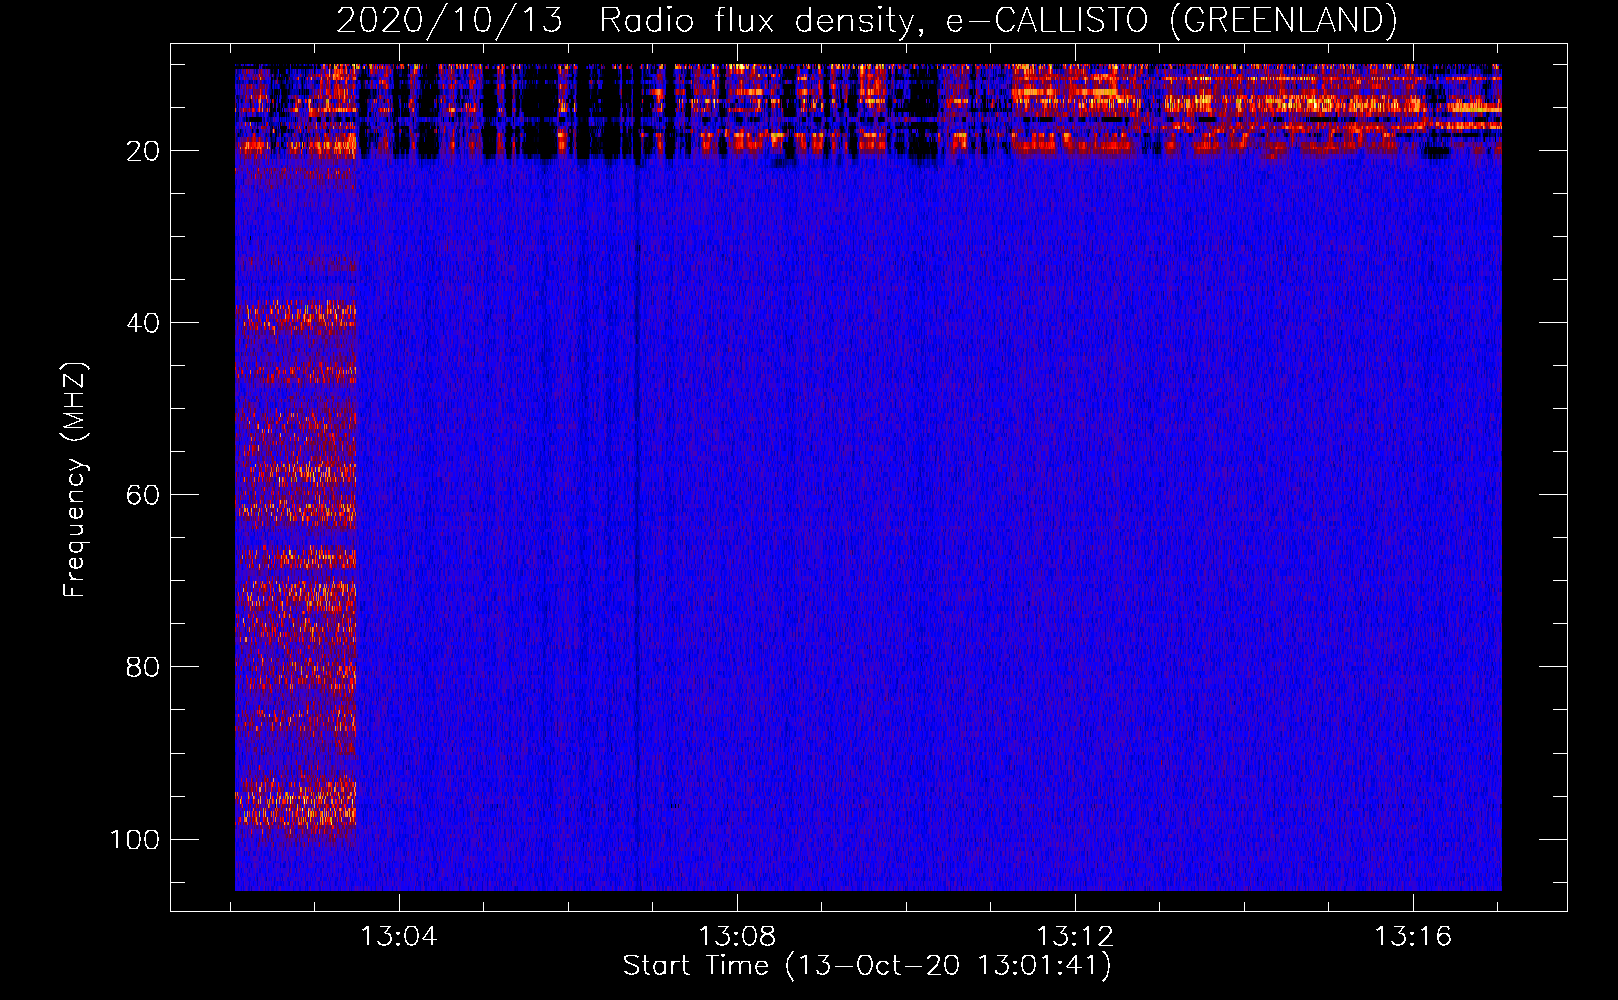Viewport: 1618px width, 1000px height.
Task: Click the 80 MHz frequency tick label
Action: coord(143,667)
